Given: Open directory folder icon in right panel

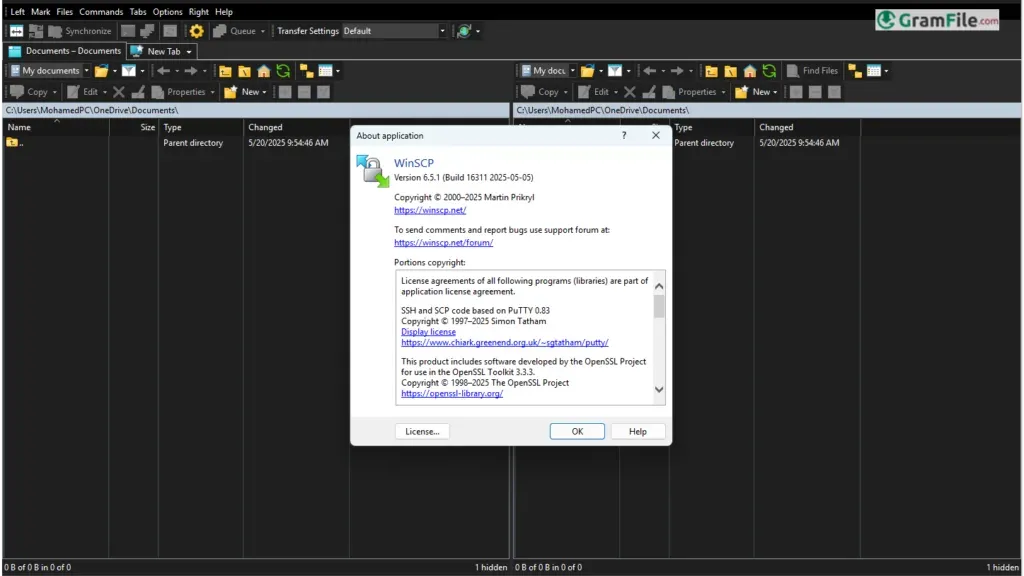Looking at the screenshot, I should (588, 71).
